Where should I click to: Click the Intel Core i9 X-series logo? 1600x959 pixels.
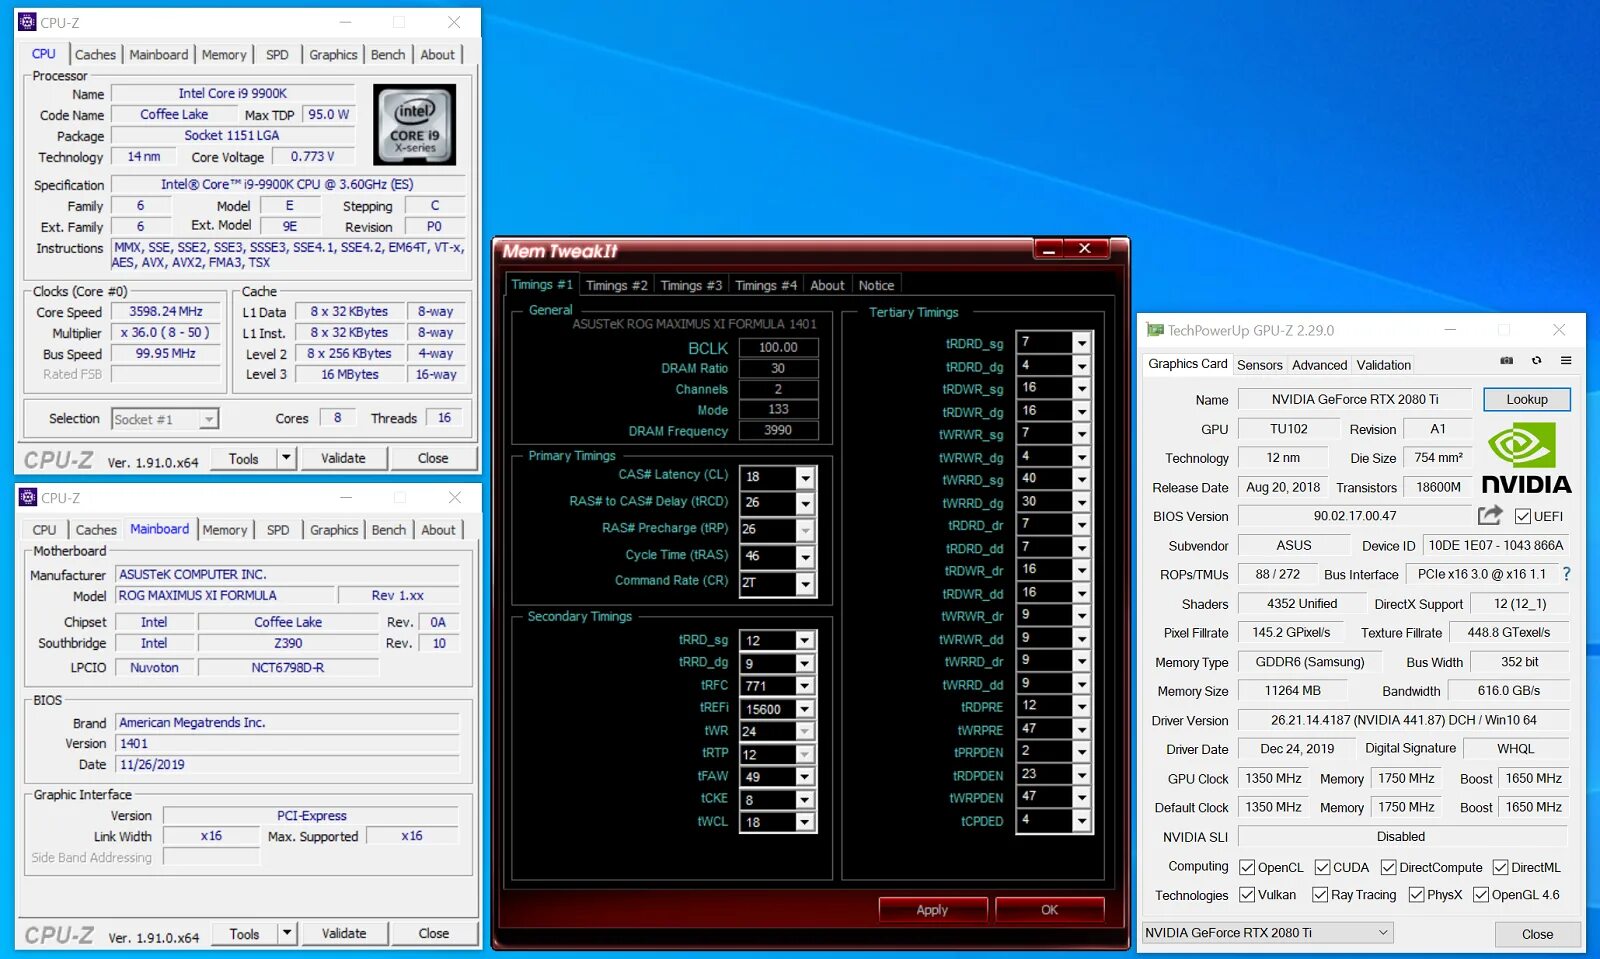pyautogui.click(x=415, y=124)
